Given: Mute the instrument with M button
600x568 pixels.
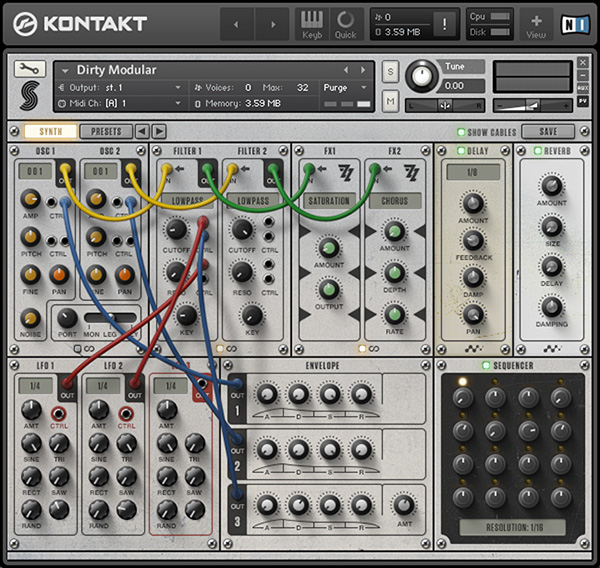Looking at the screenshot, I should (x=390, y=99).
